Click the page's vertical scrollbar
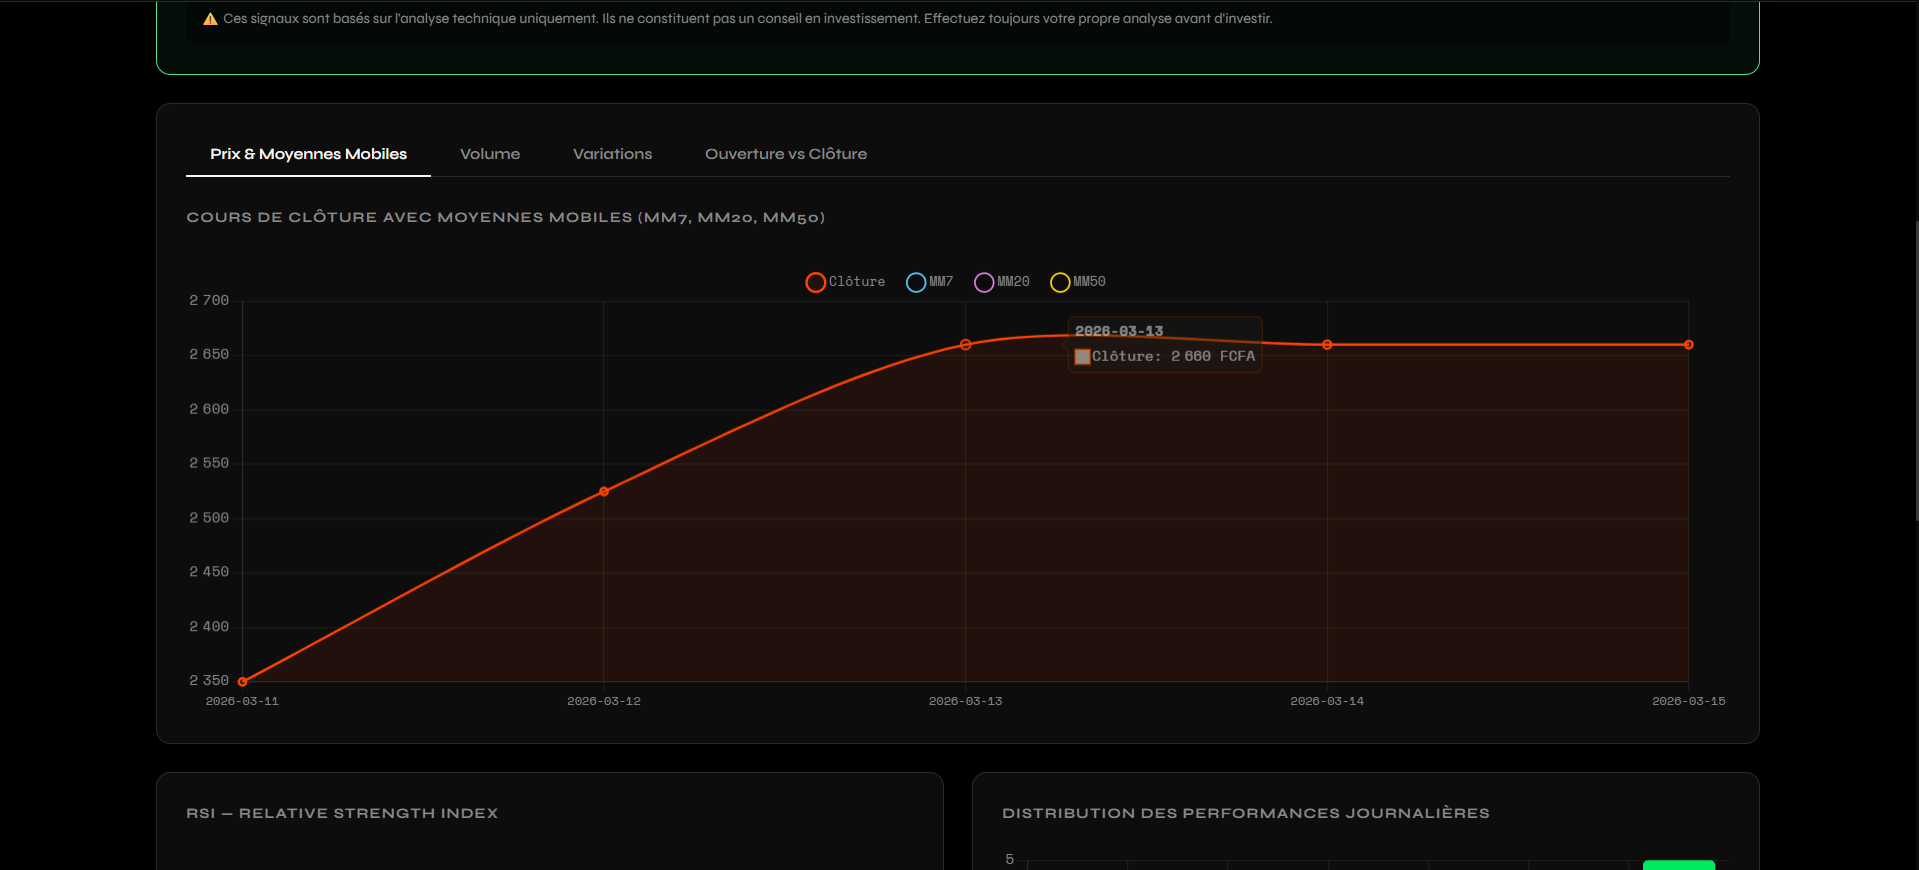The width and height of the screenshot is (1919, 870). [x=1915, y=370]
